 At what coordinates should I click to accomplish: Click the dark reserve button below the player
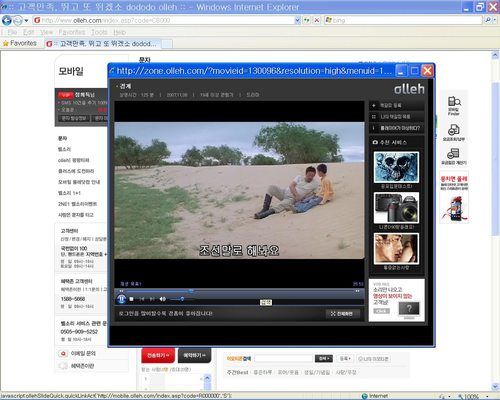pyautogui.click(x=194, y=356)
